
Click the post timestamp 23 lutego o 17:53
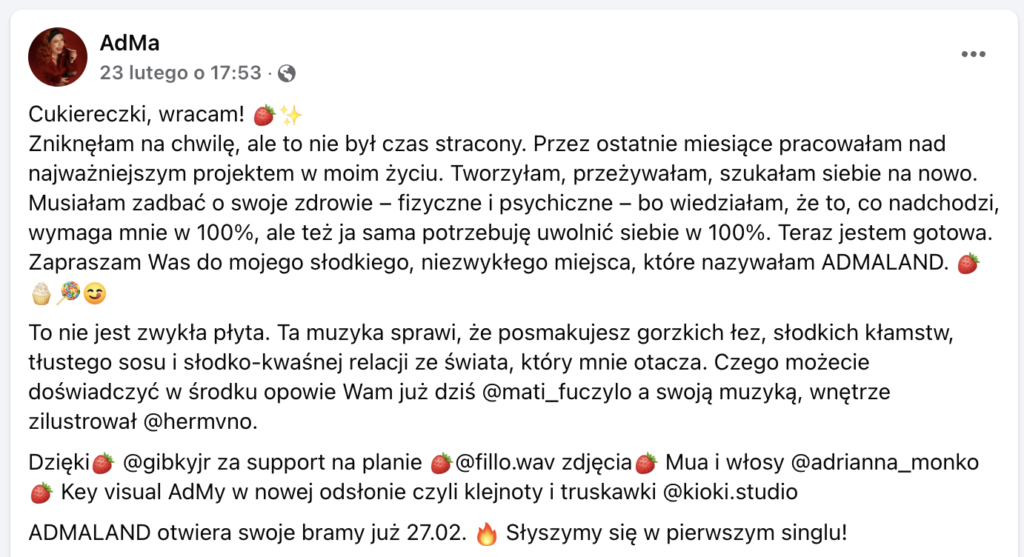click(x=180, y=73)
